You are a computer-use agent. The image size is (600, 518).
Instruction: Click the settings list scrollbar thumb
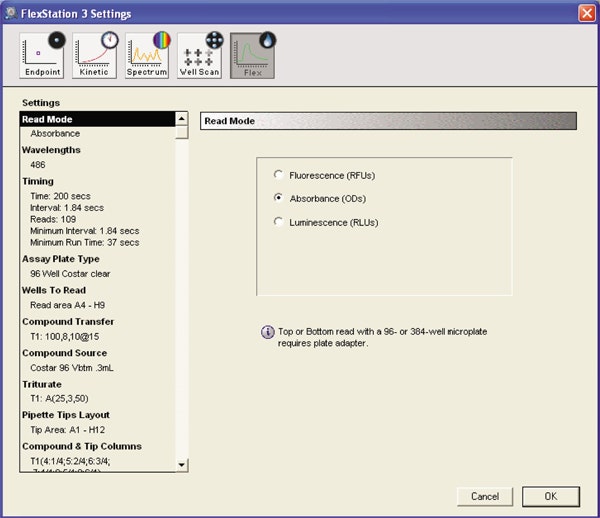pos(182,132)
